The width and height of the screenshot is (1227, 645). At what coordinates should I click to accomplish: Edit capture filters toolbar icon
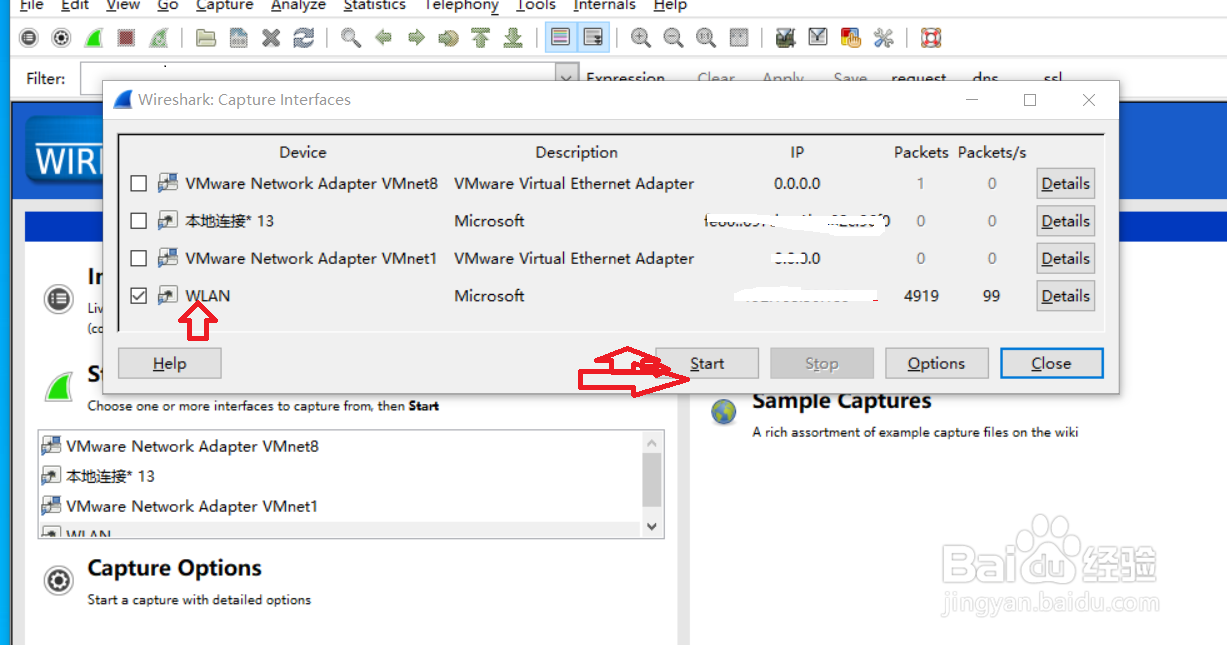tap(786, 38)
